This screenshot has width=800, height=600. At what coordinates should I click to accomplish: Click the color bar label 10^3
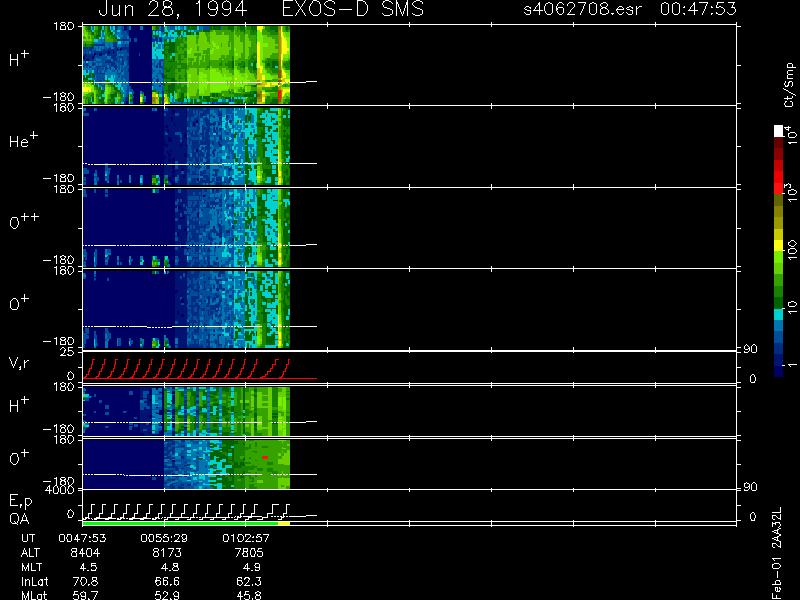(791, 192)
